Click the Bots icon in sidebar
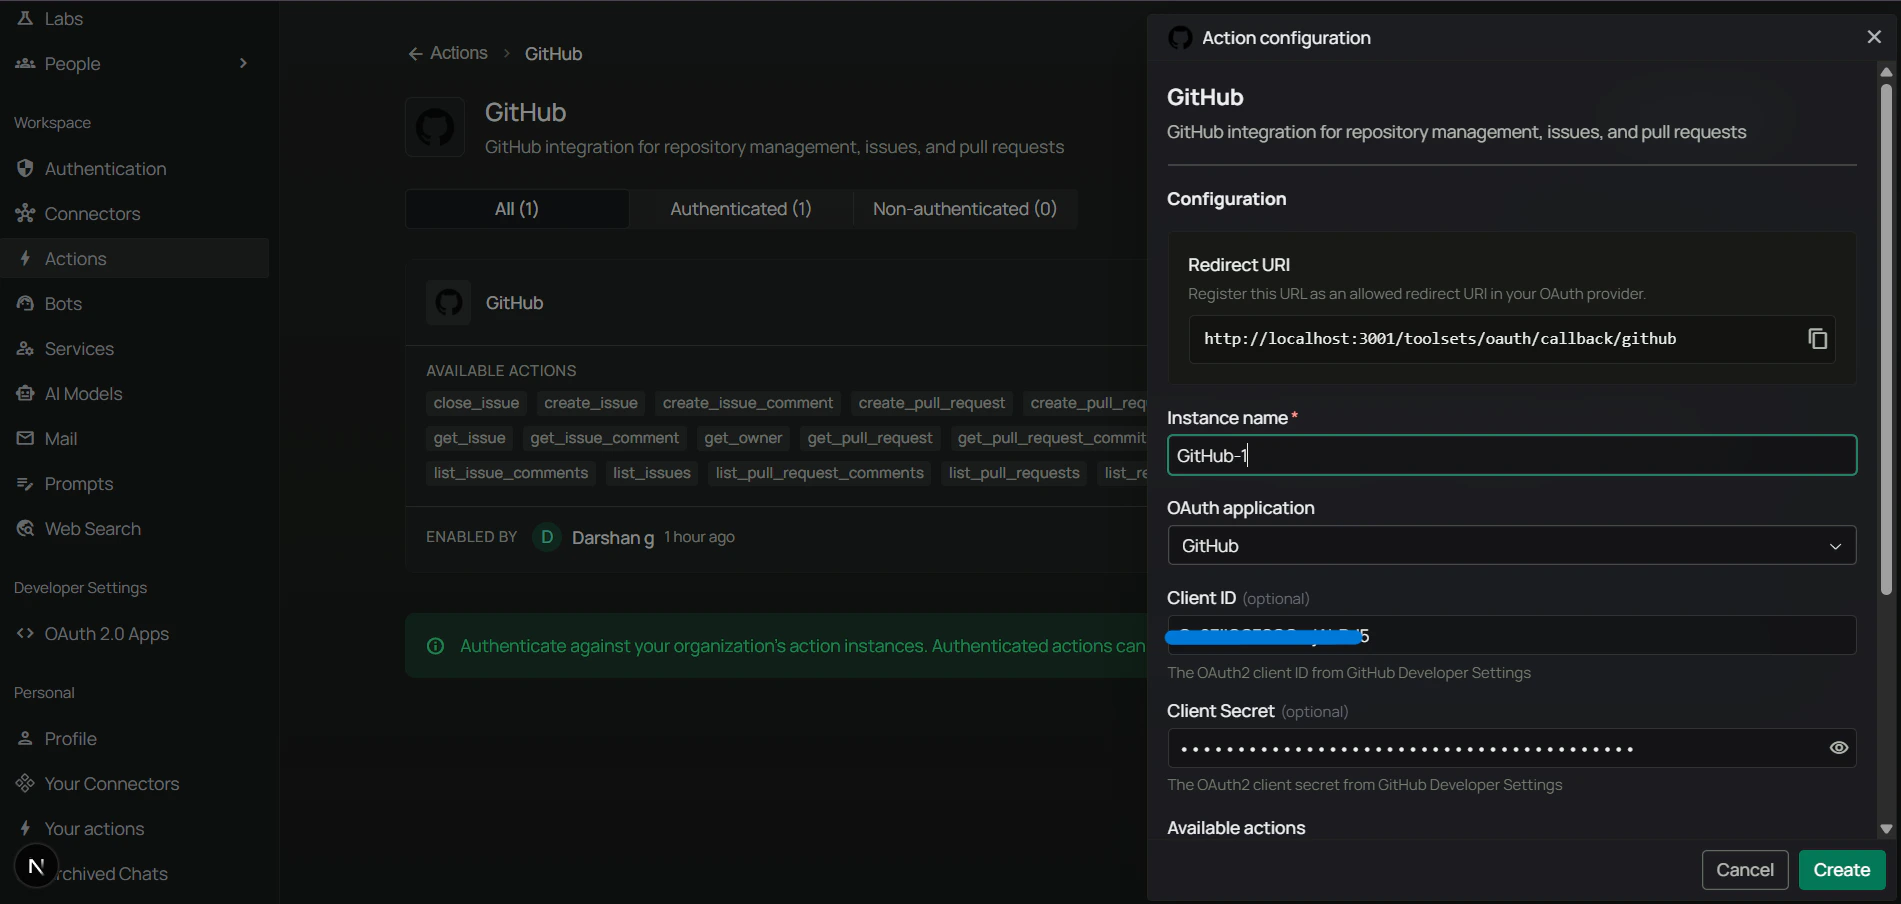This screenshot has height=904, width=1901. point(25,303)
